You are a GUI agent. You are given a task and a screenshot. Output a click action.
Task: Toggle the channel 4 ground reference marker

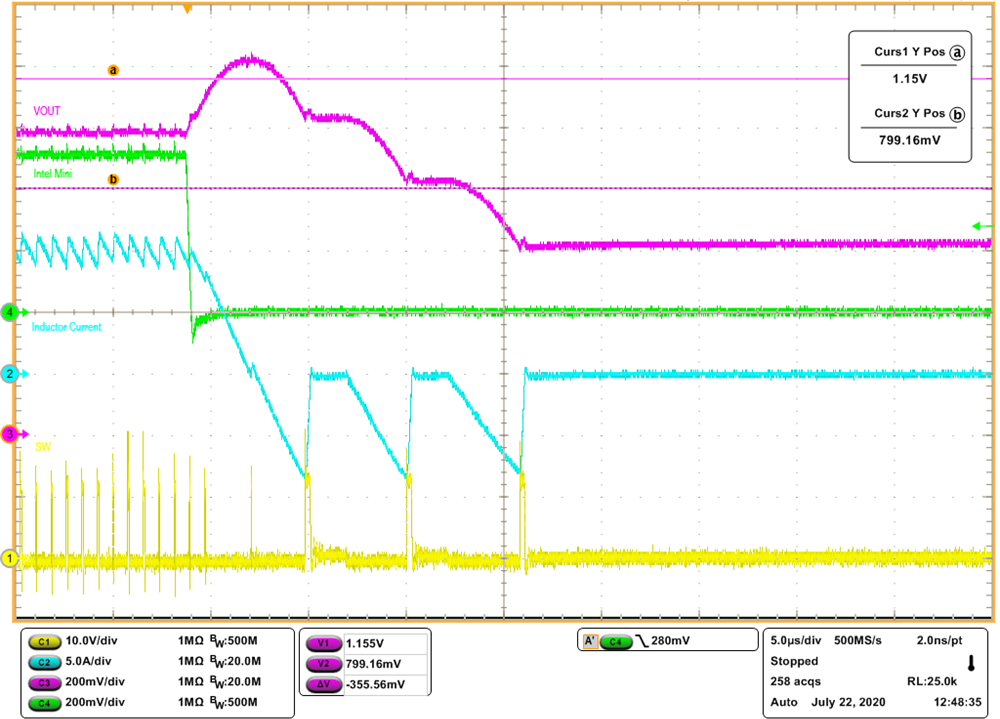click(12, 310)
